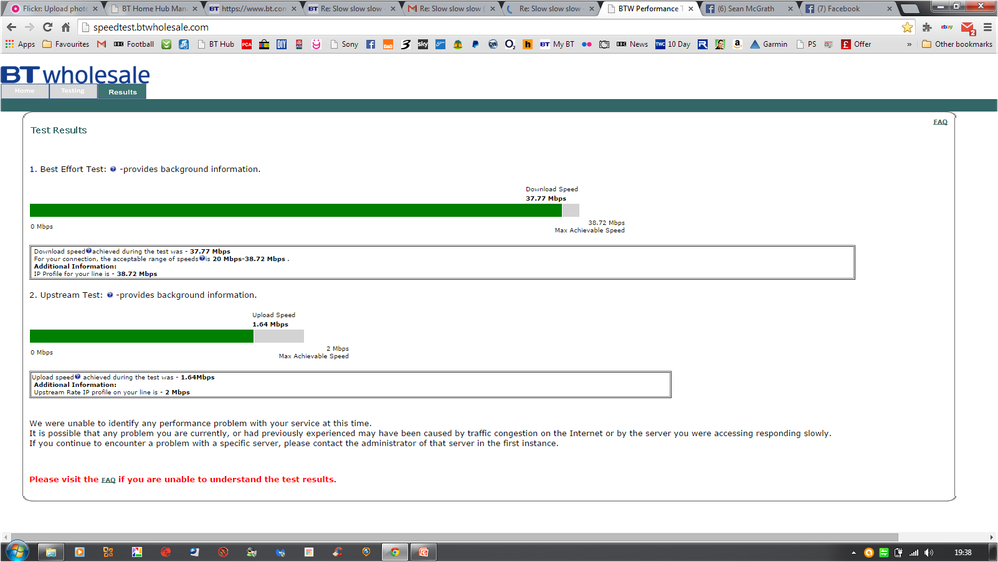Open the puzzle piece extension icon
This screenshot has width=998, height=562.
tap(927, 27)
